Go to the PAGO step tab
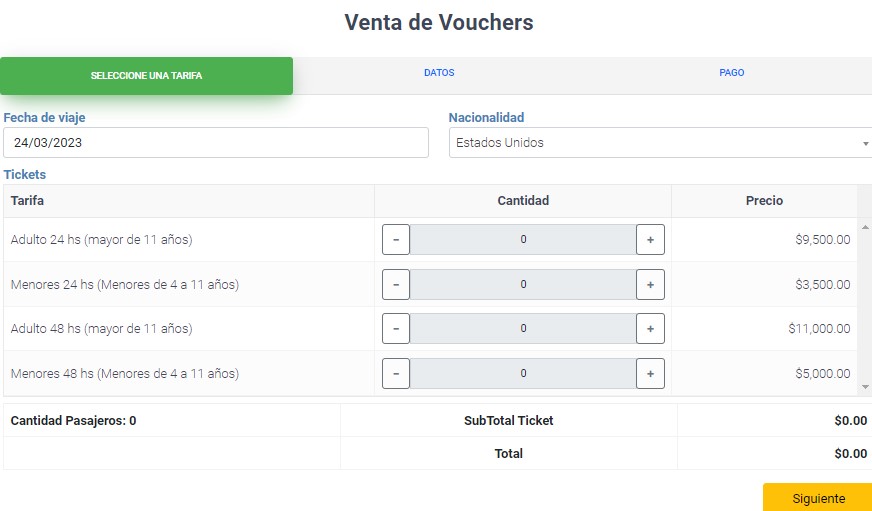Viewport: 872px width, 511px height. (731, 73)
